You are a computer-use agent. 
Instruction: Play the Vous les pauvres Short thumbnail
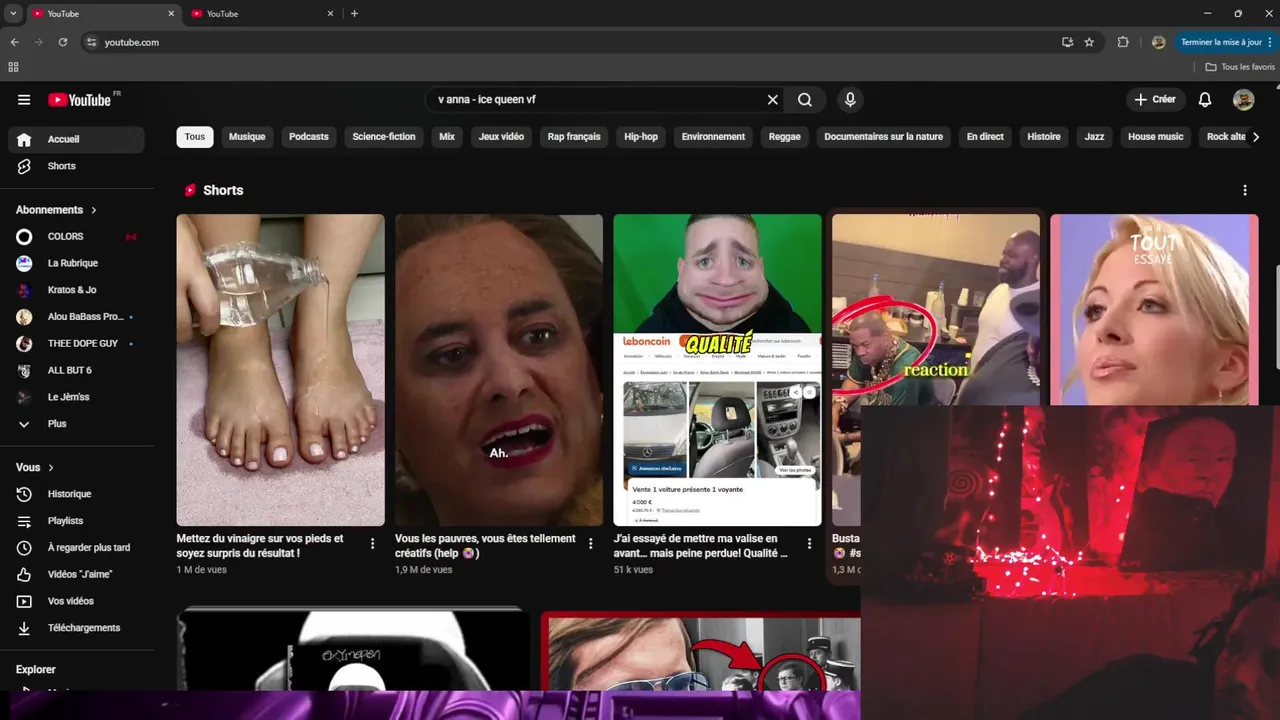(499, 370)
